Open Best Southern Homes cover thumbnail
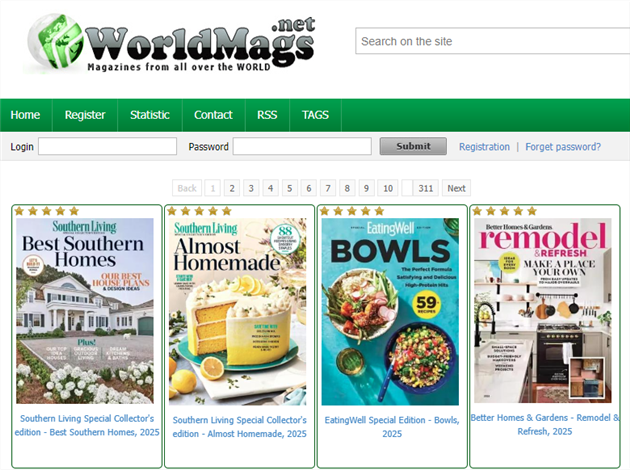The width and height of the screenshot is (630, 470). [85, 311]
